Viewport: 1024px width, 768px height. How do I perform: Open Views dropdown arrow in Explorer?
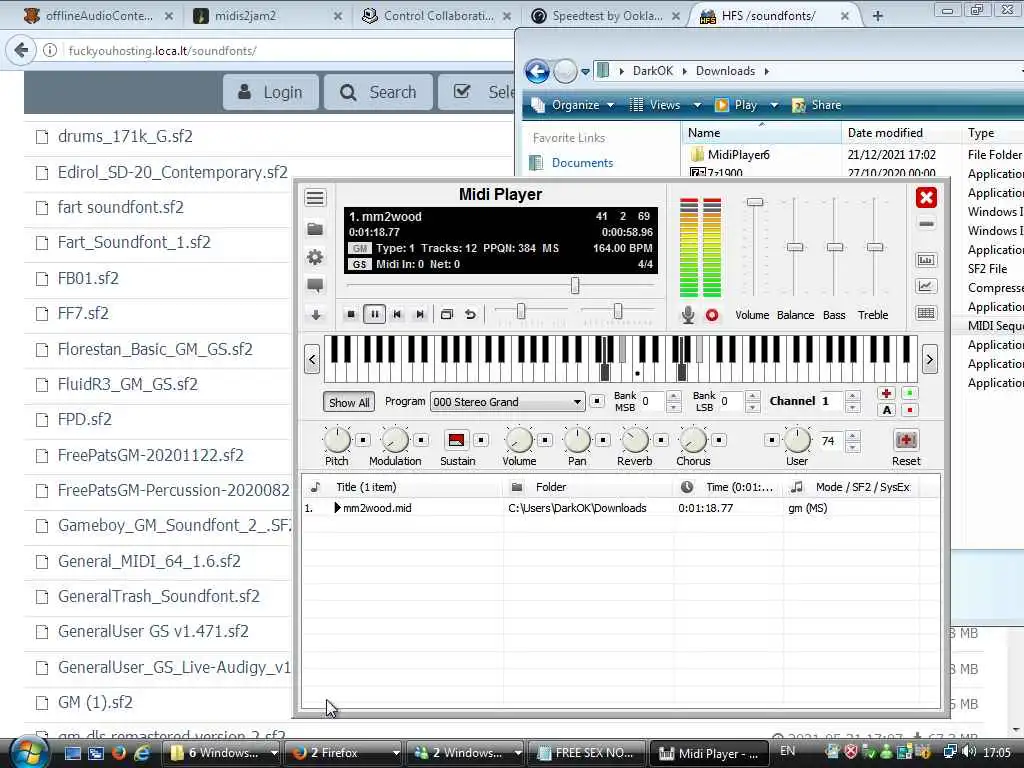point(697,105)
